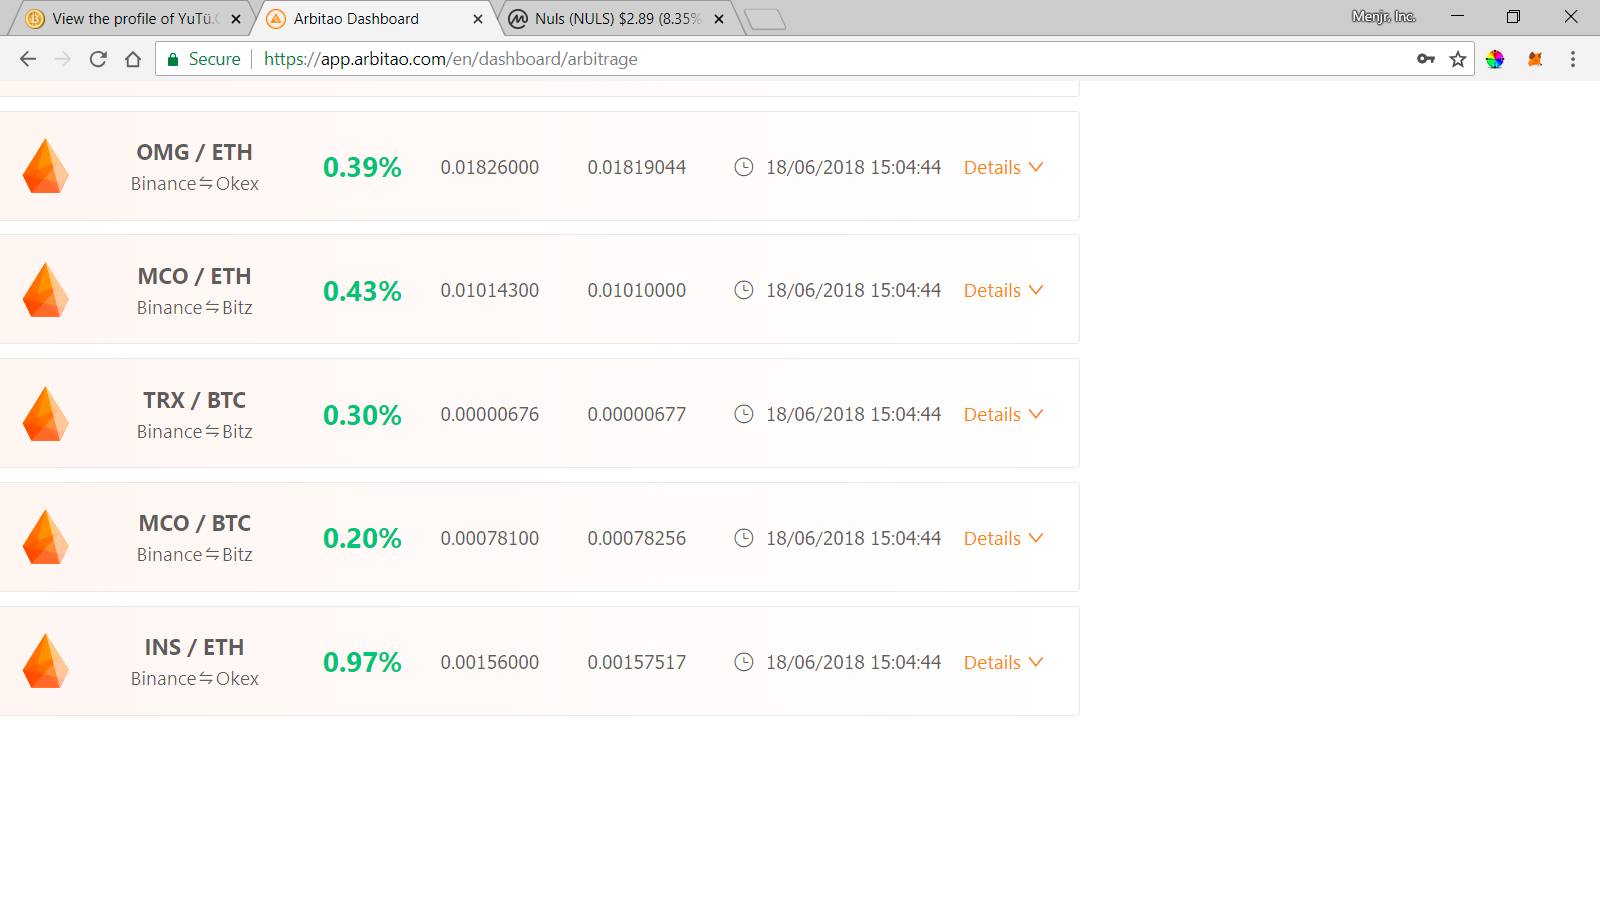Click clock icon in TRX / BTC row
This screenshot has width=1600, height=900.
pos(744,414)
